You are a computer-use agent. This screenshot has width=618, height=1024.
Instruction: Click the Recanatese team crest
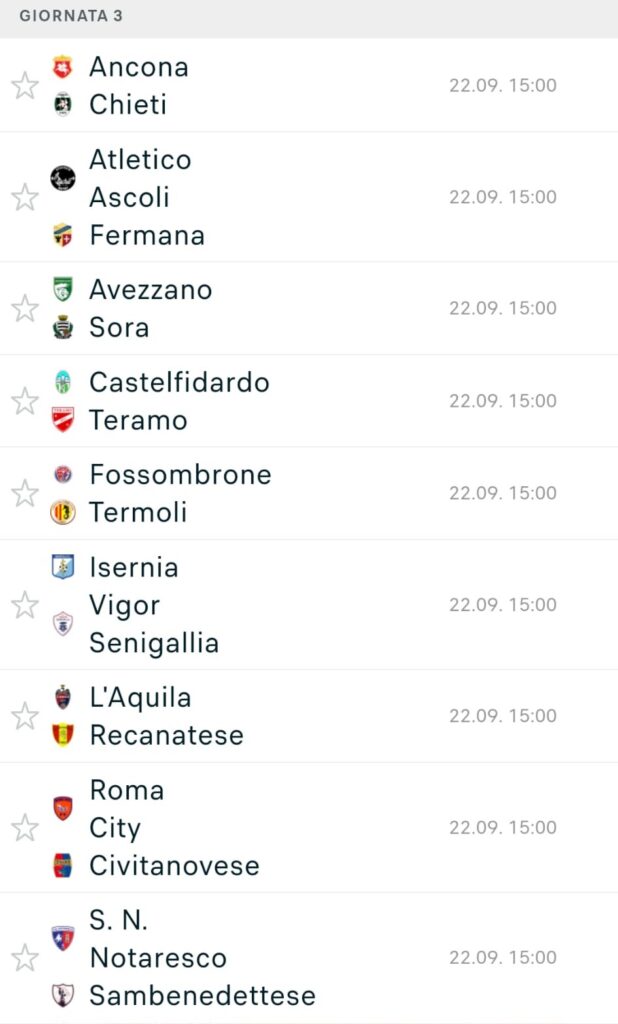(x=63, y=735)
